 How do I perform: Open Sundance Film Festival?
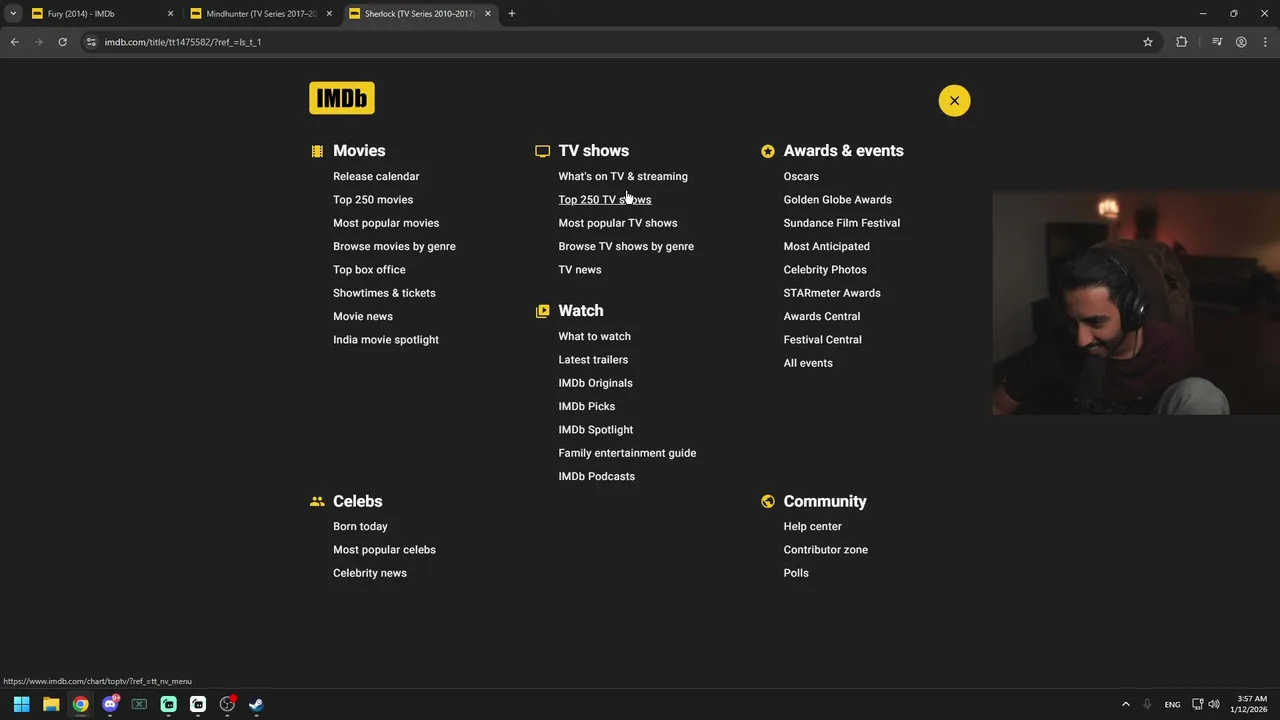[x=842, y=223]
